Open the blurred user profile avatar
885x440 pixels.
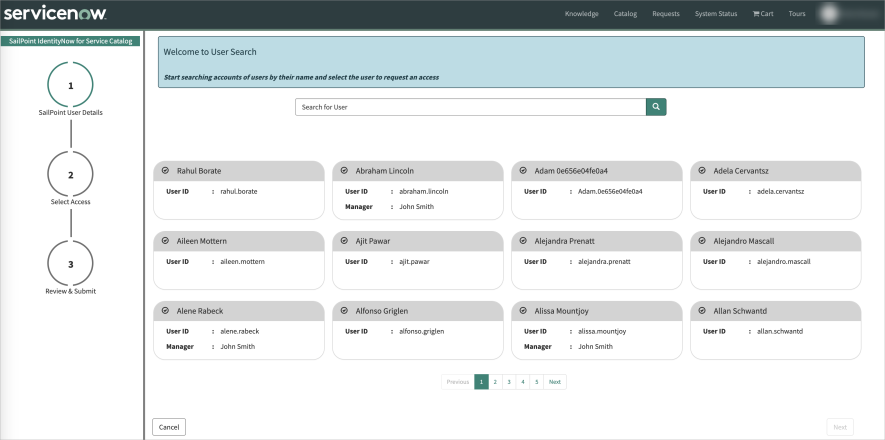(x=830, y=14)
